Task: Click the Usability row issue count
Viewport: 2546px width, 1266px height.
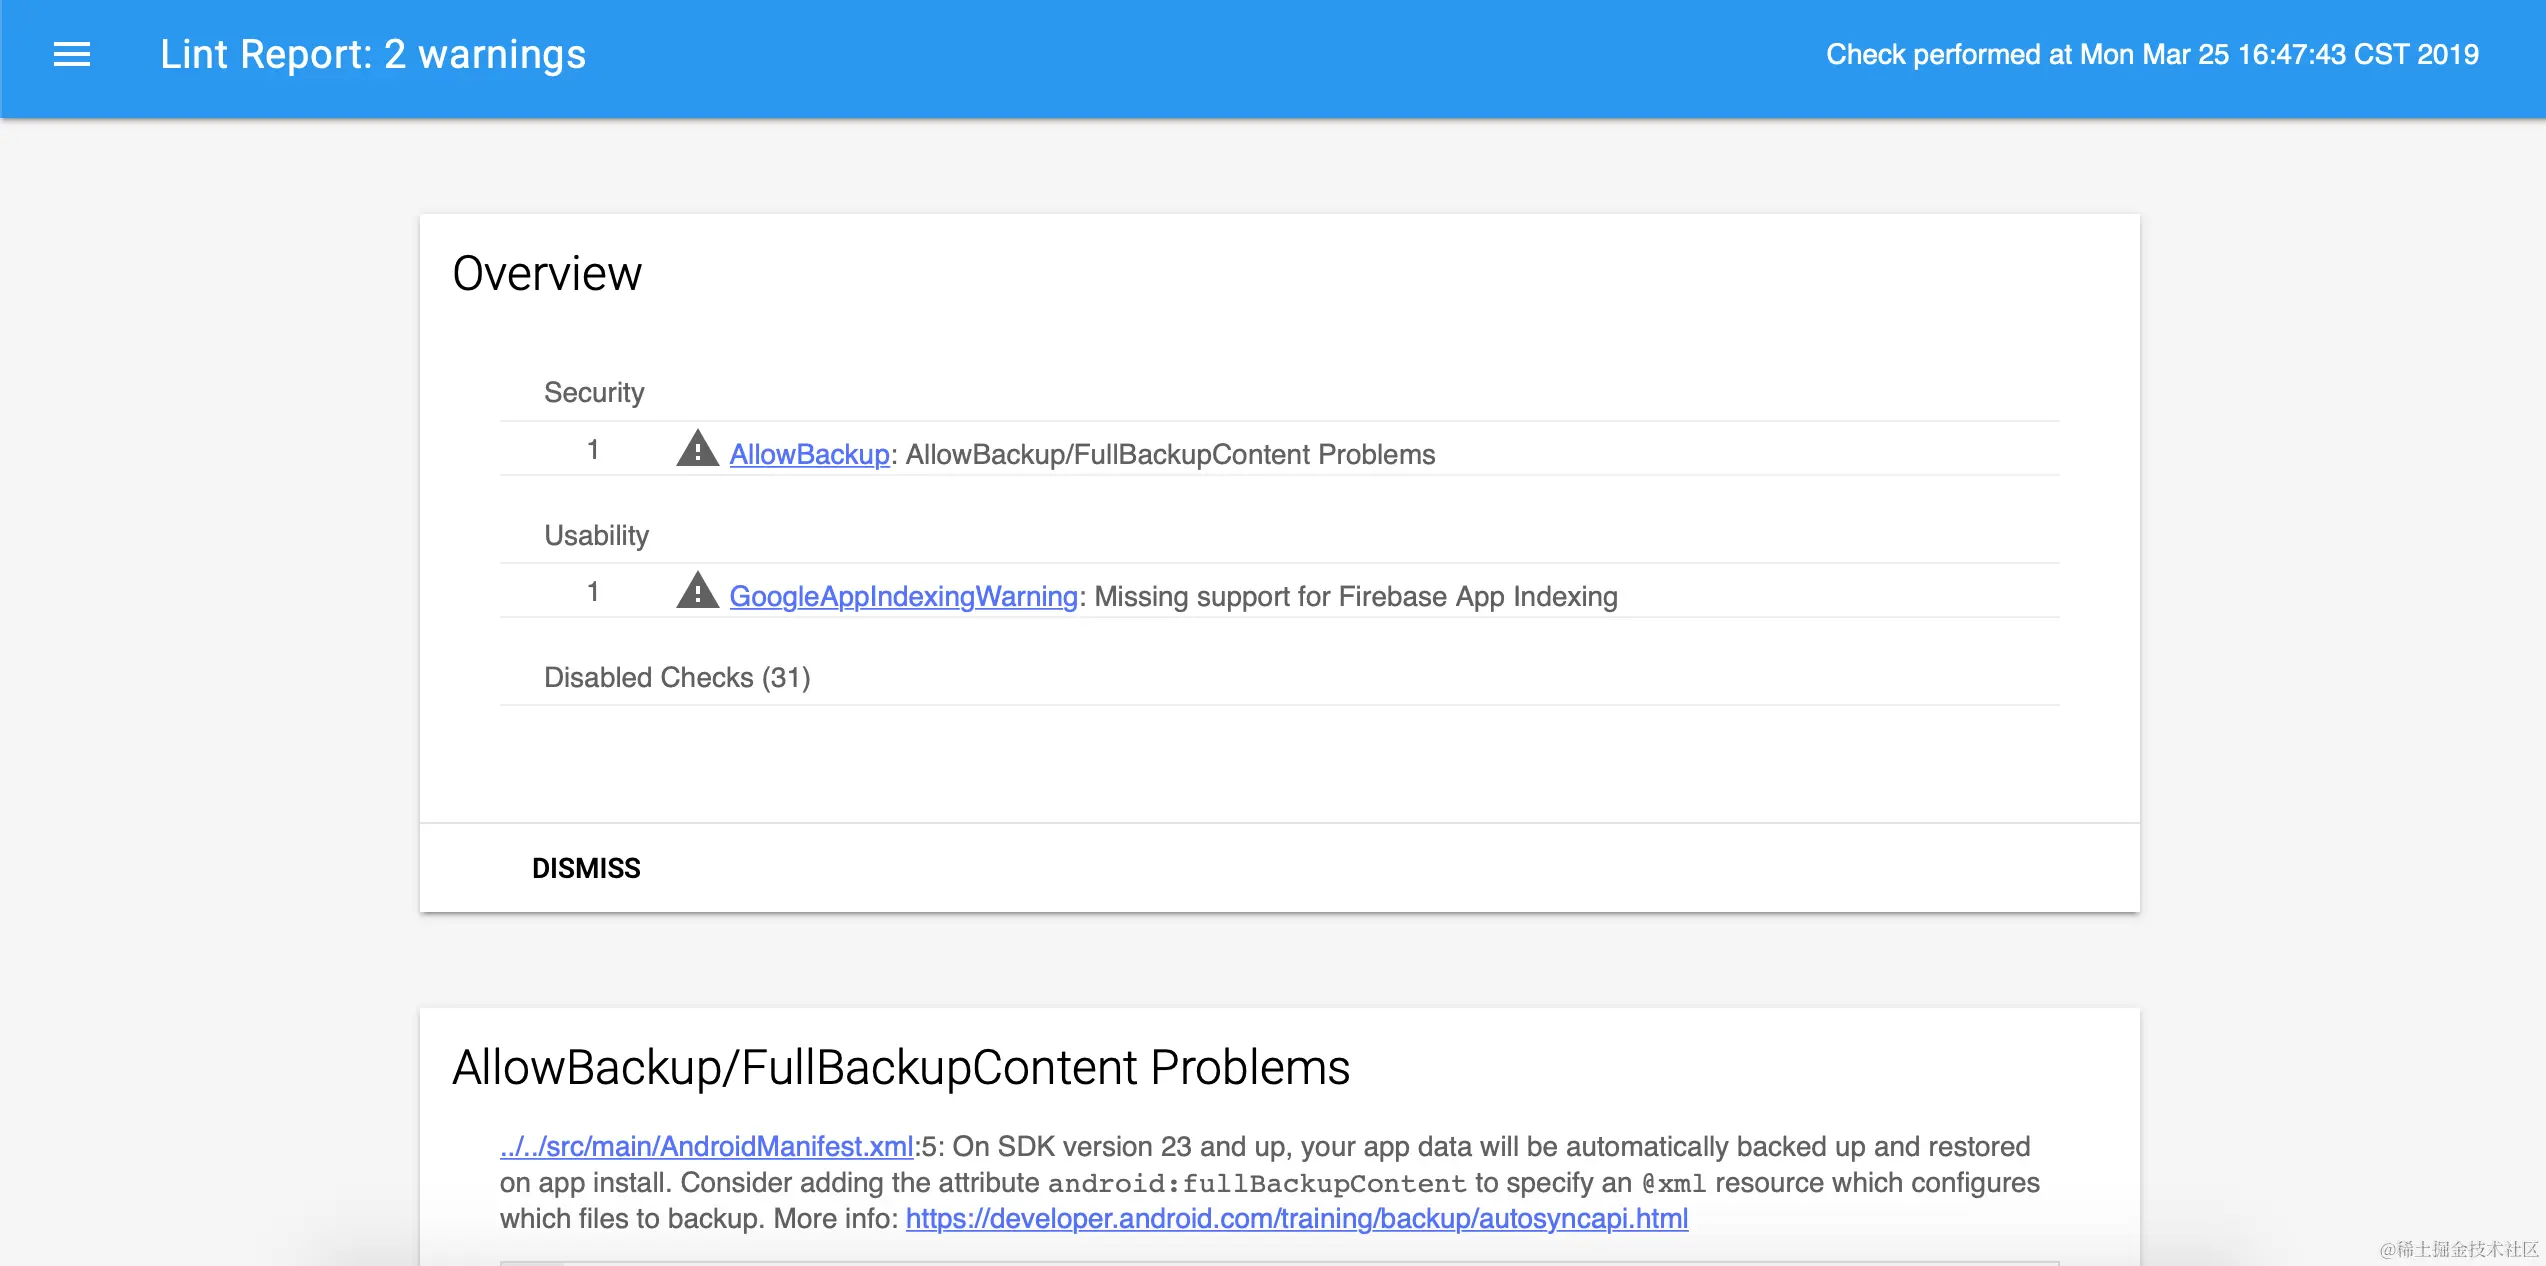Action: pyautogui.click(x=593, y=592)
